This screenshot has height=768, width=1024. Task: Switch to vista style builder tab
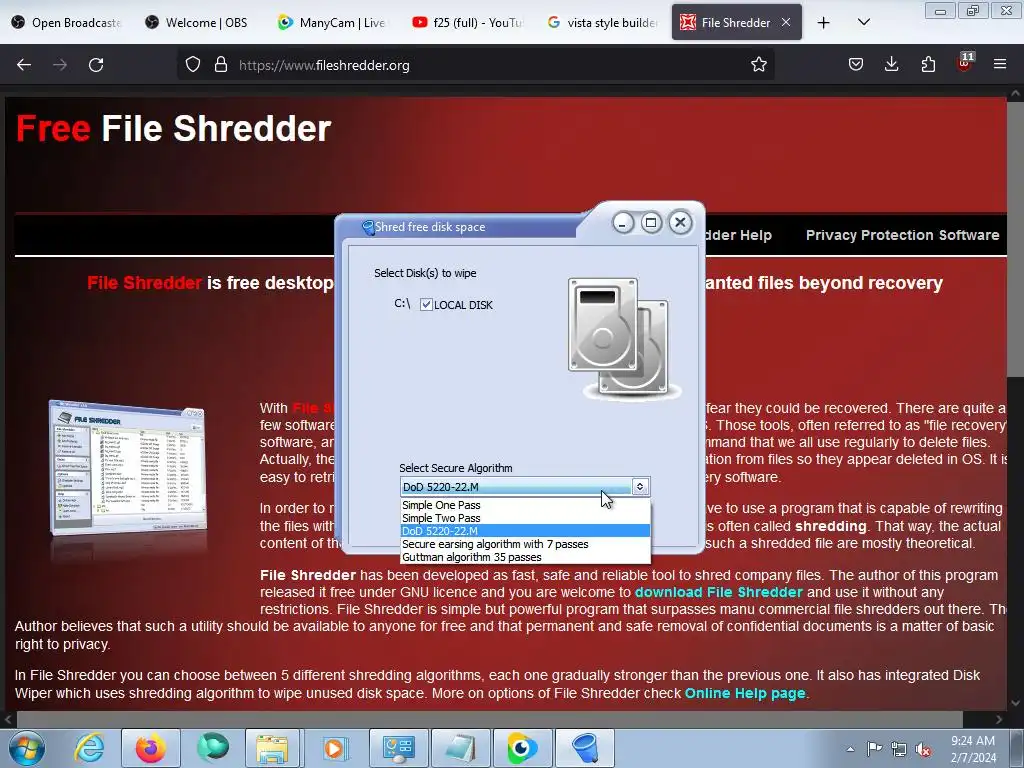pyautogui.click(x=602, y=23)
